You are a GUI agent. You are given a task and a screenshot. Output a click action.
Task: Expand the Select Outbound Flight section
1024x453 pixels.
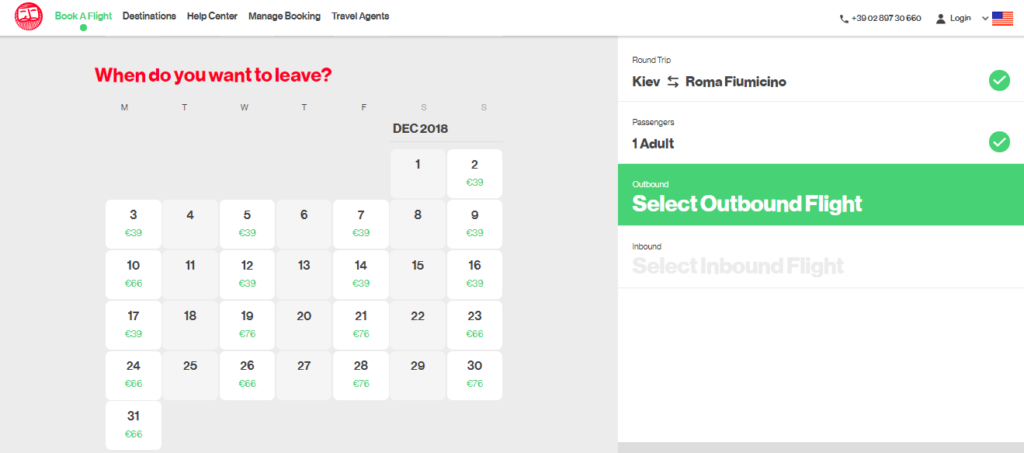tap(747, 204)
